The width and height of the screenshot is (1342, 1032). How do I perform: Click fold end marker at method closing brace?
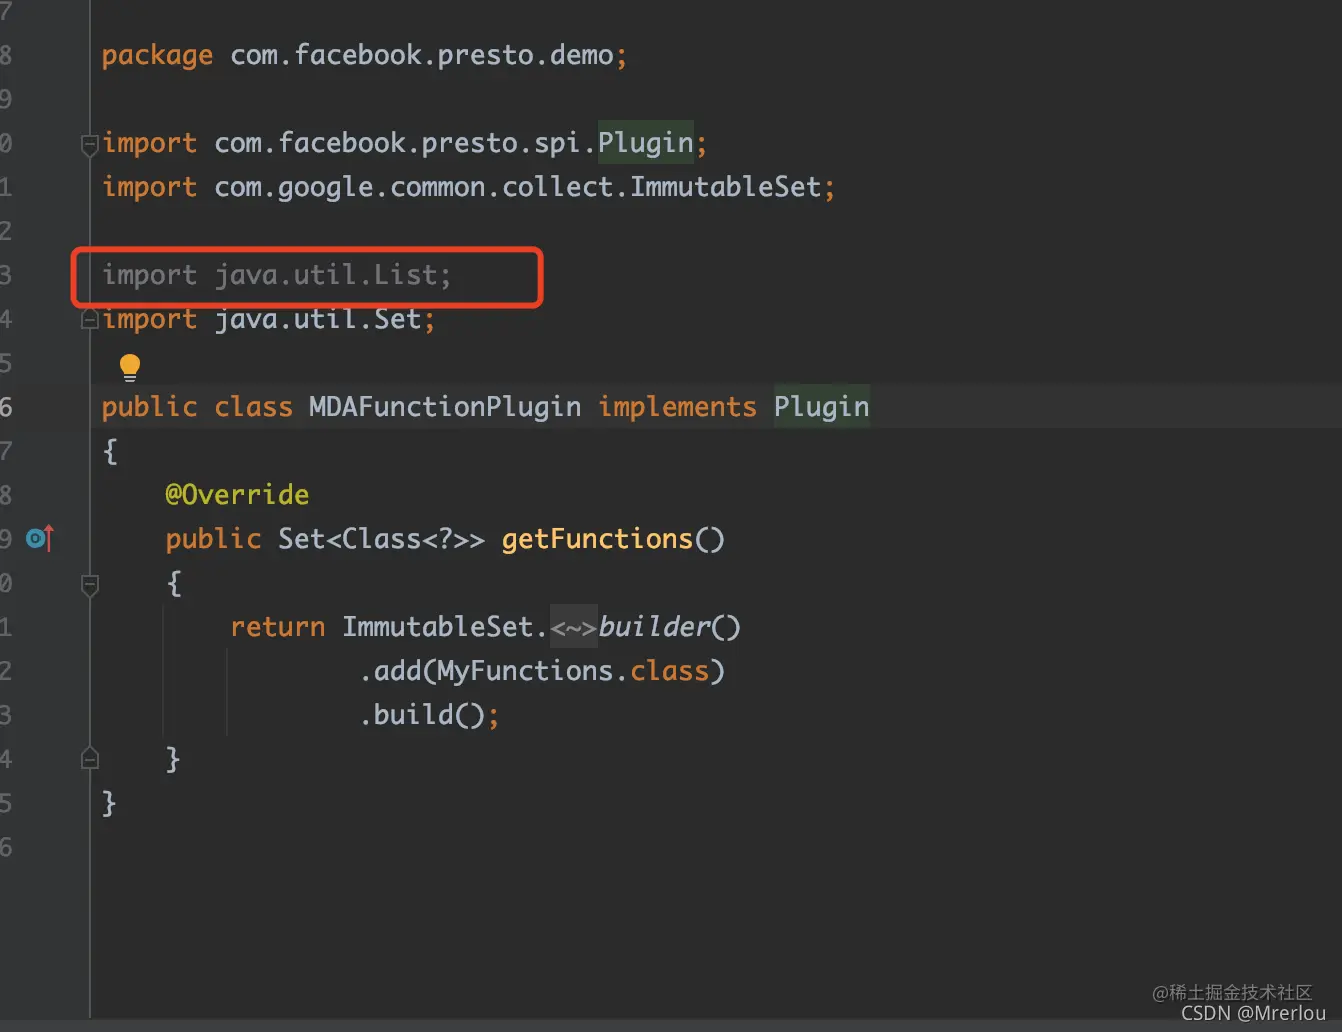[x=89, y=758]
